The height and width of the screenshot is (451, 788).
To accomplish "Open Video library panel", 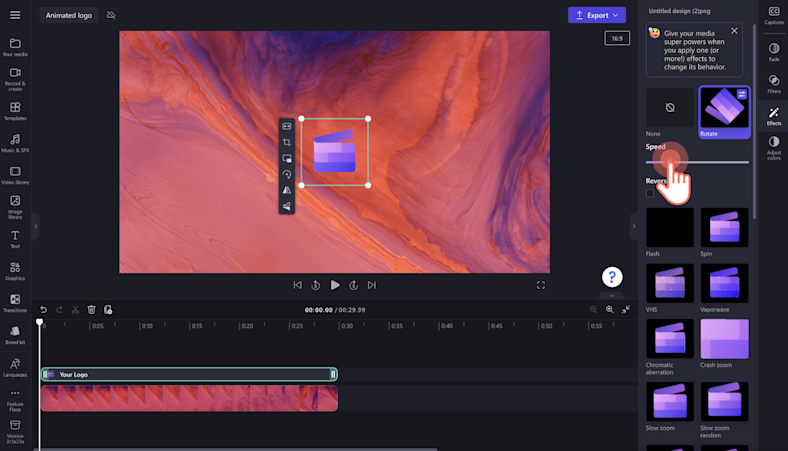I will [x=15, y=175].
